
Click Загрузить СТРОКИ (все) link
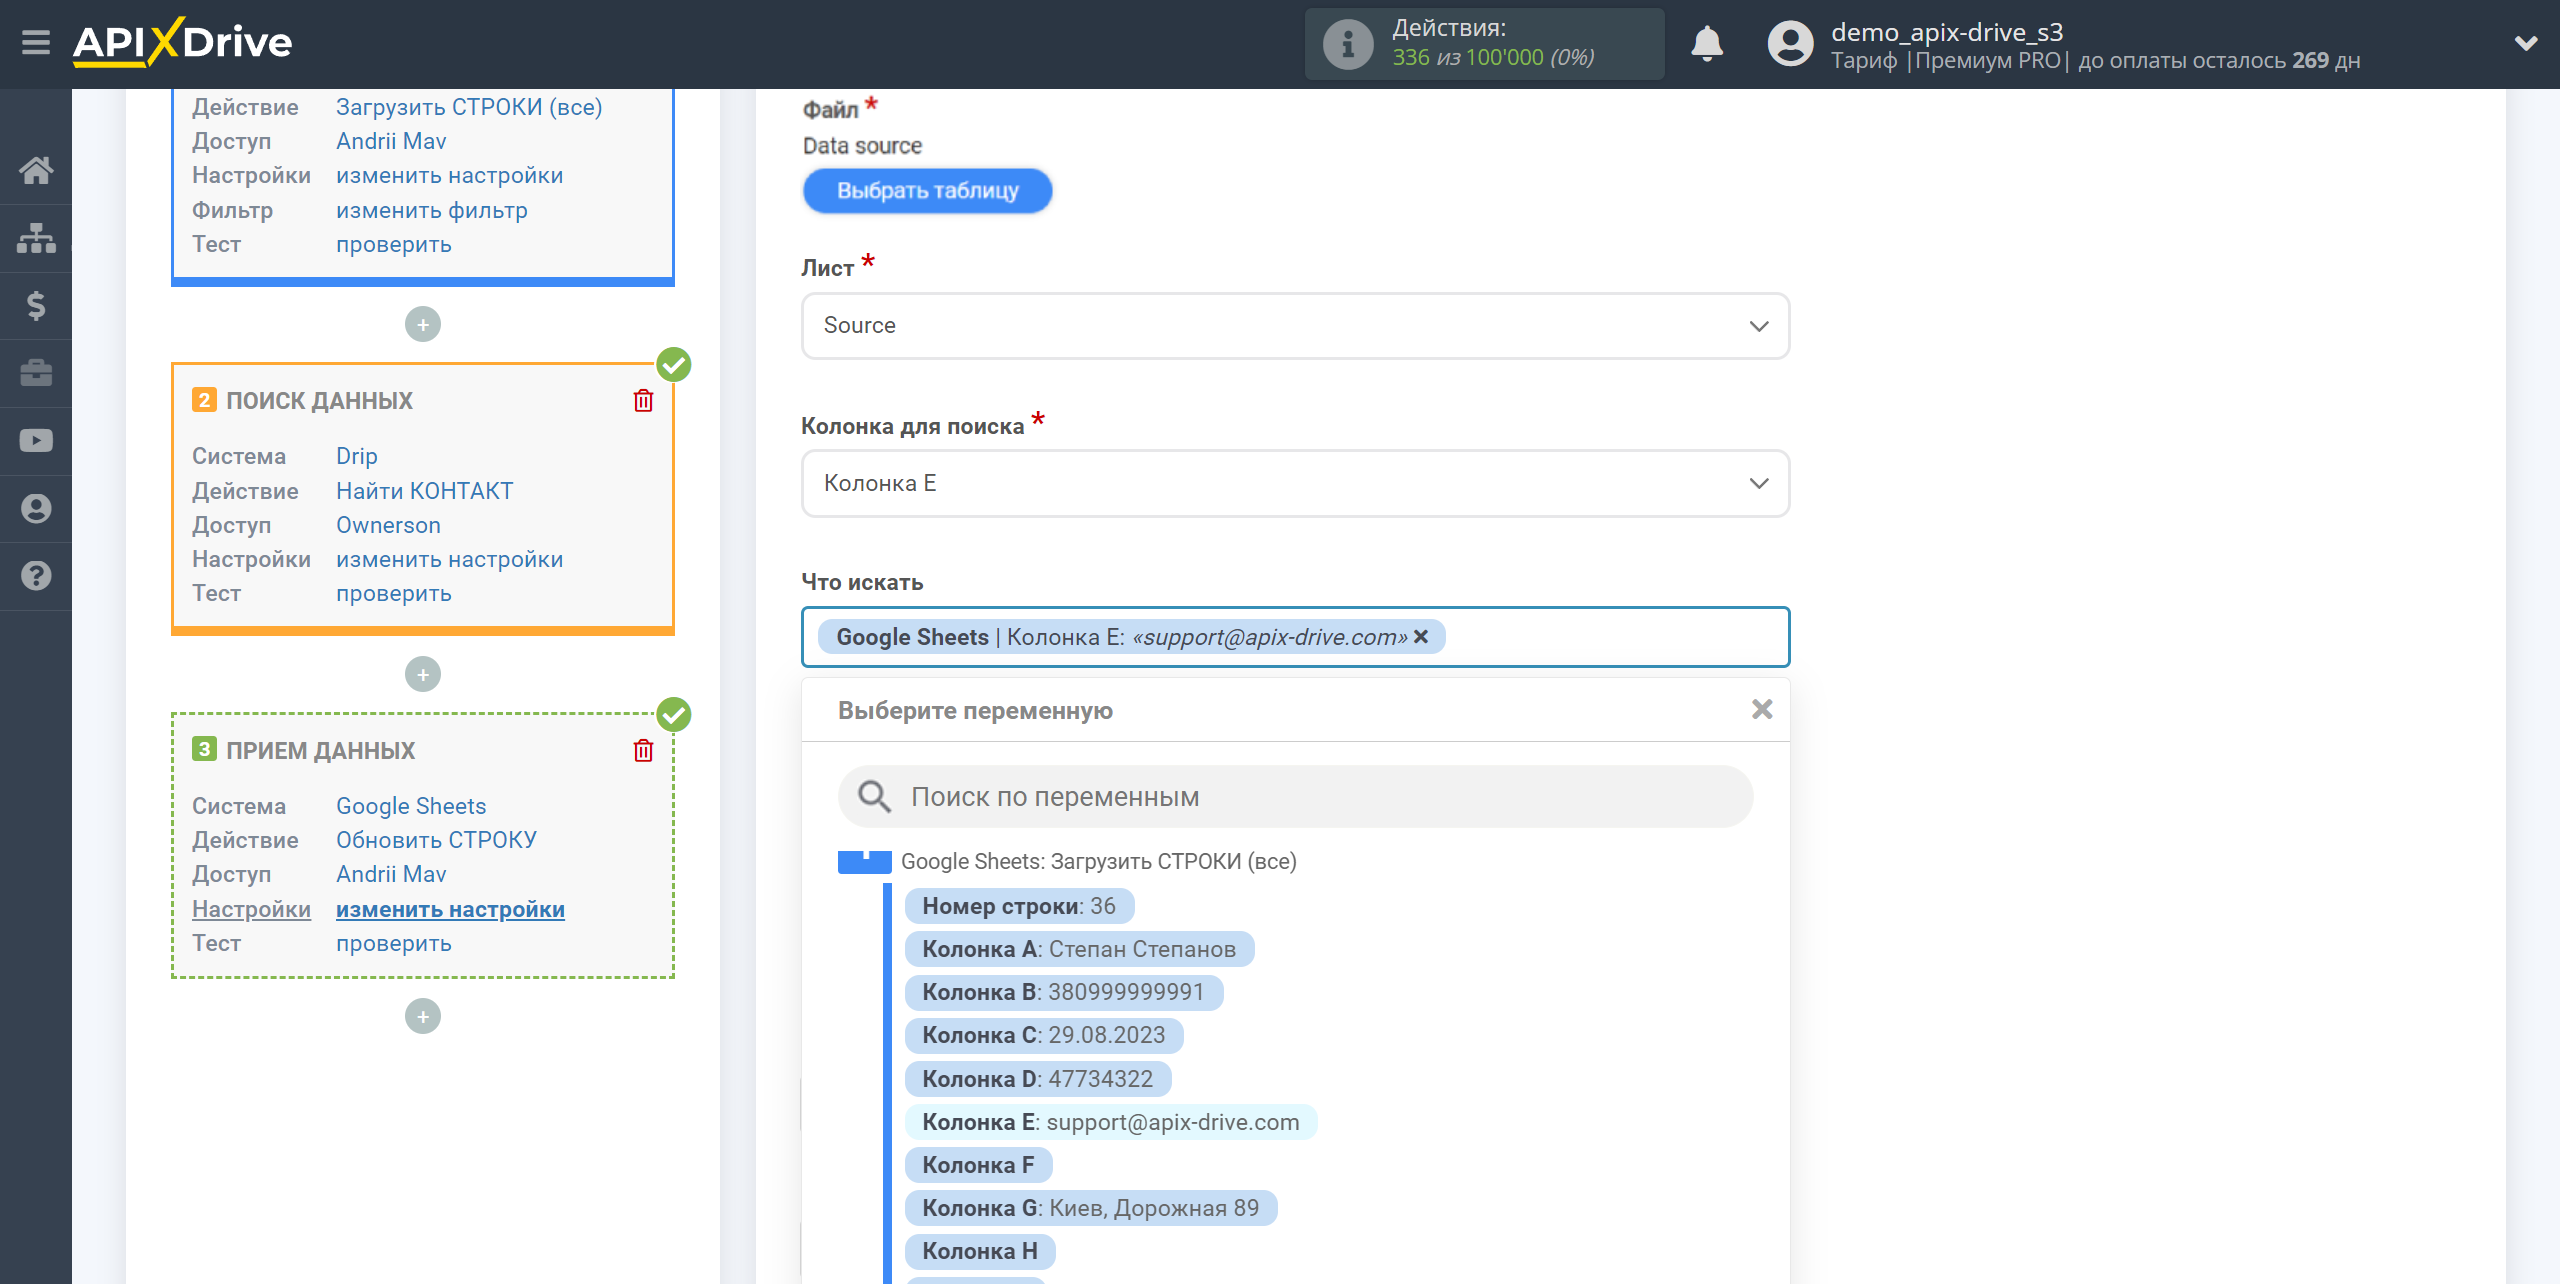tap(469, 107)
